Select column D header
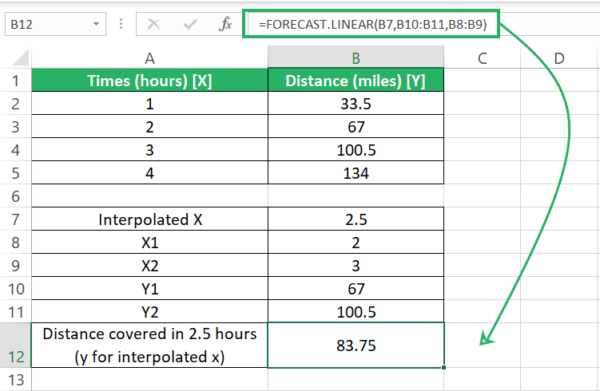The height and width of the screenshot is (391, 600). pos(559,58)
